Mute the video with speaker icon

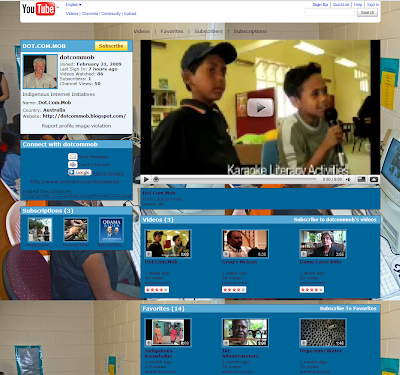[x=348, y=179]
